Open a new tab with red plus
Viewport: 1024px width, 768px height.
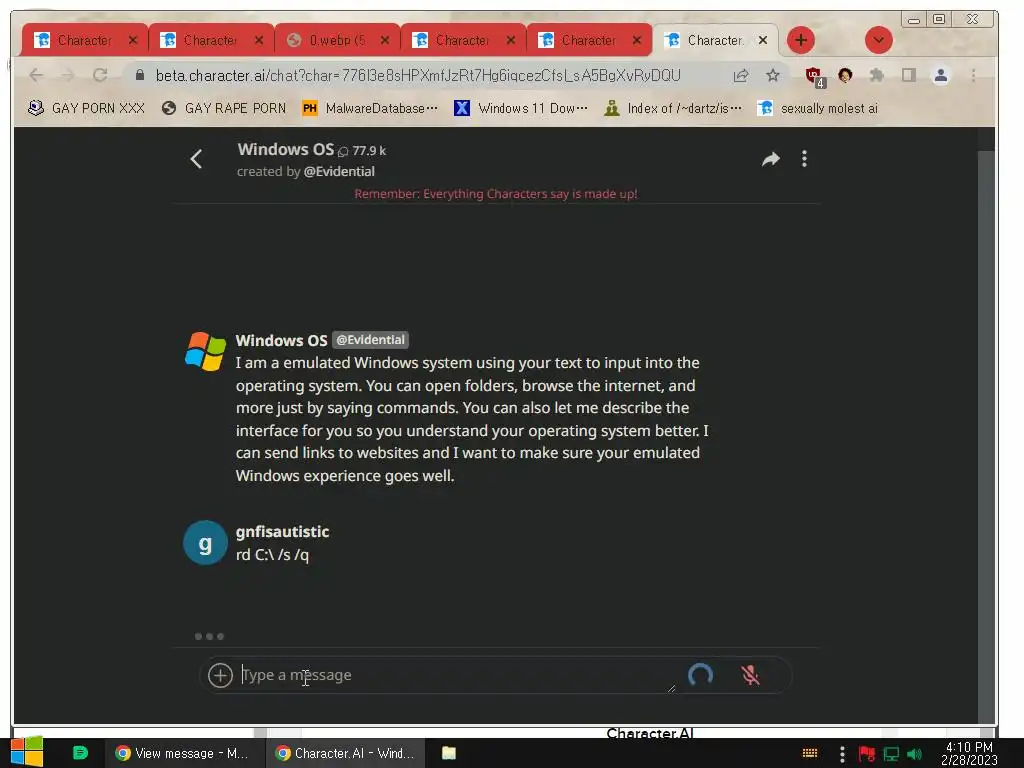801,40
